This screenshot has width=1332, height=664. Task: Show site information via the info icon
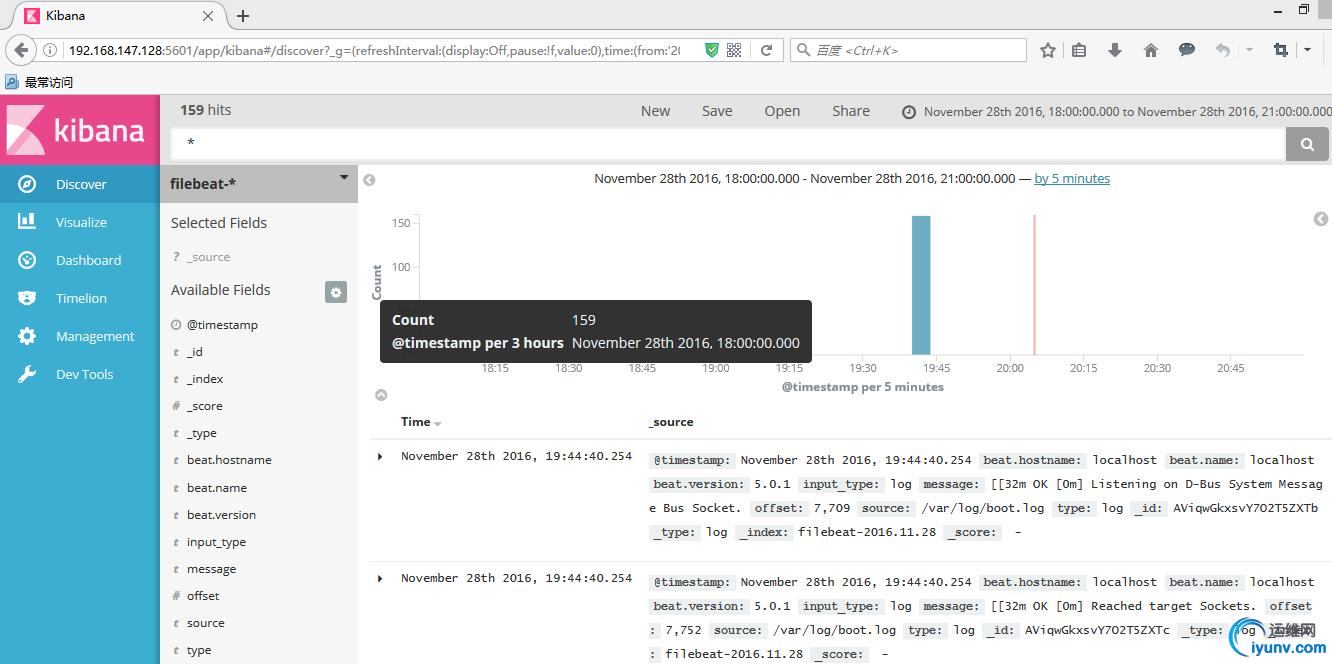click(x=51, y=50)
